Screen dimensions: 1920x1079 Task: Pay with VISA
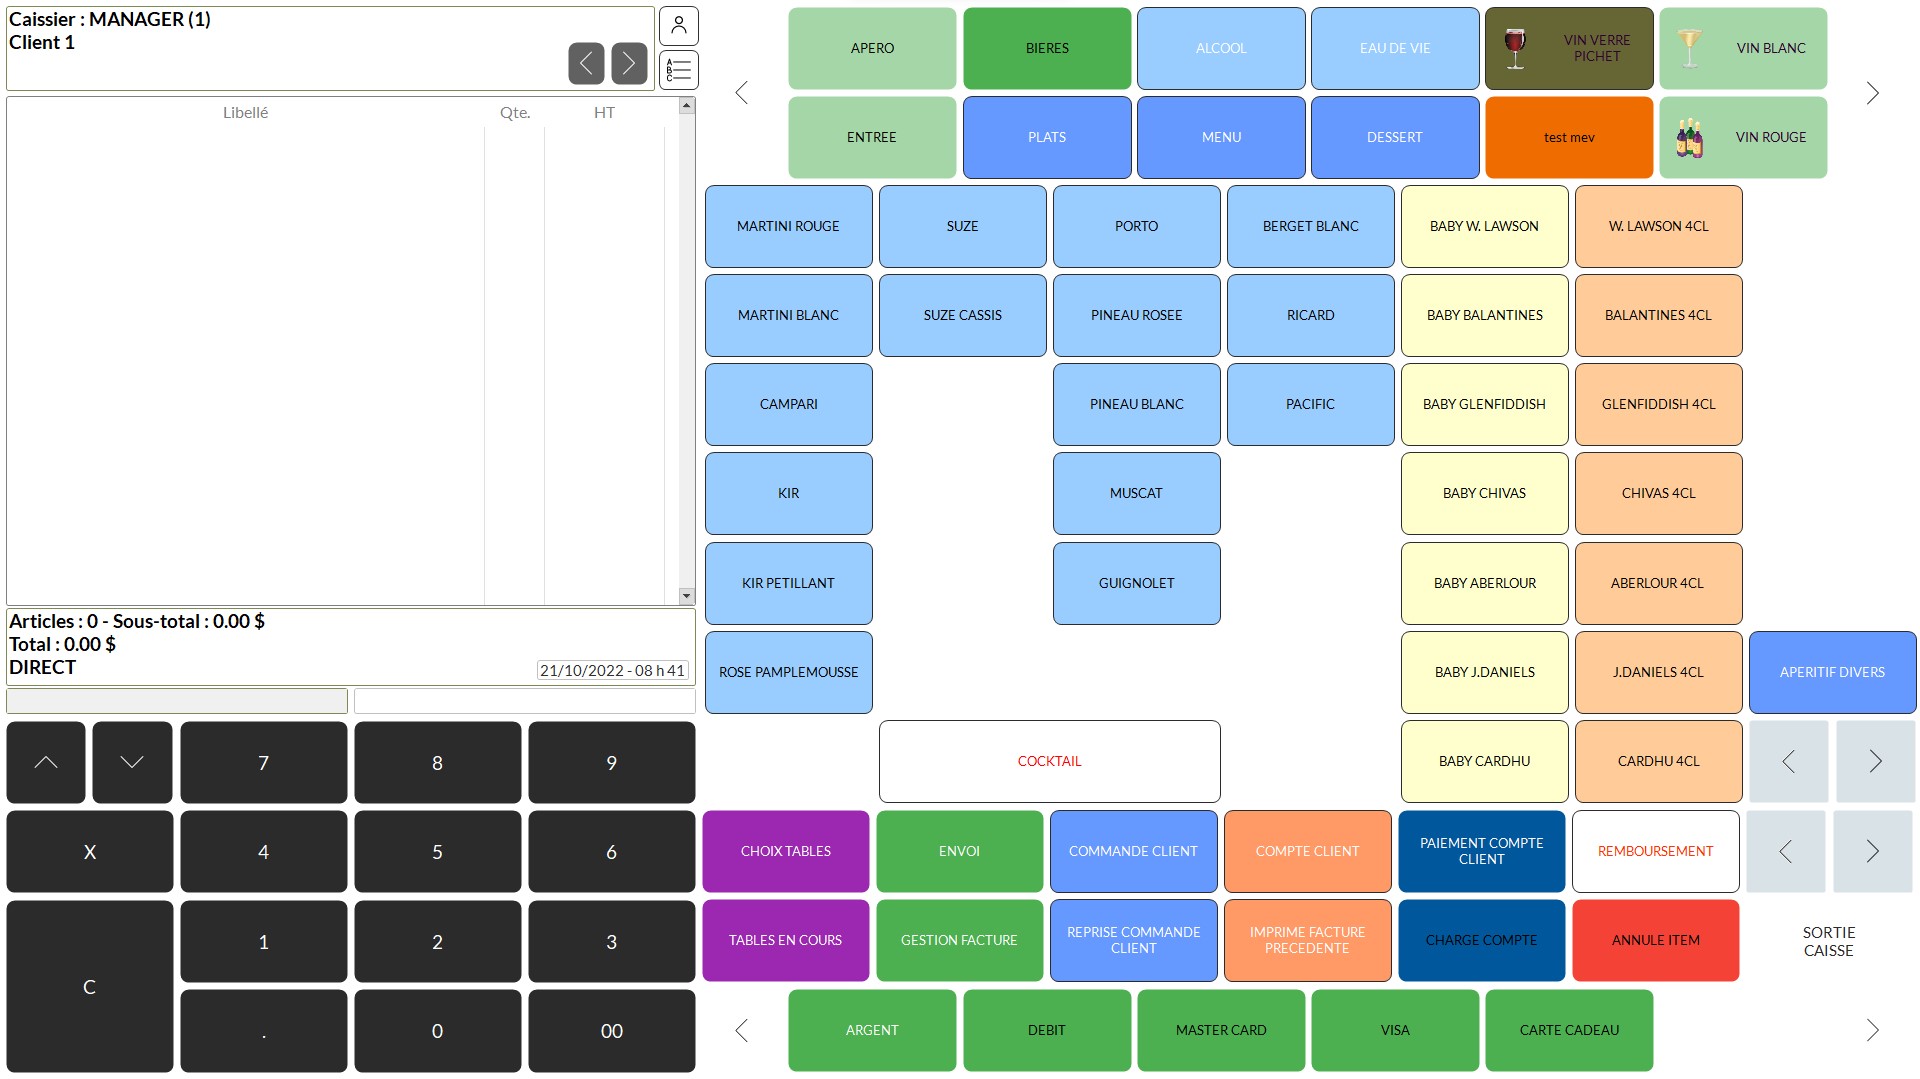click(x=1394, y=1030)
